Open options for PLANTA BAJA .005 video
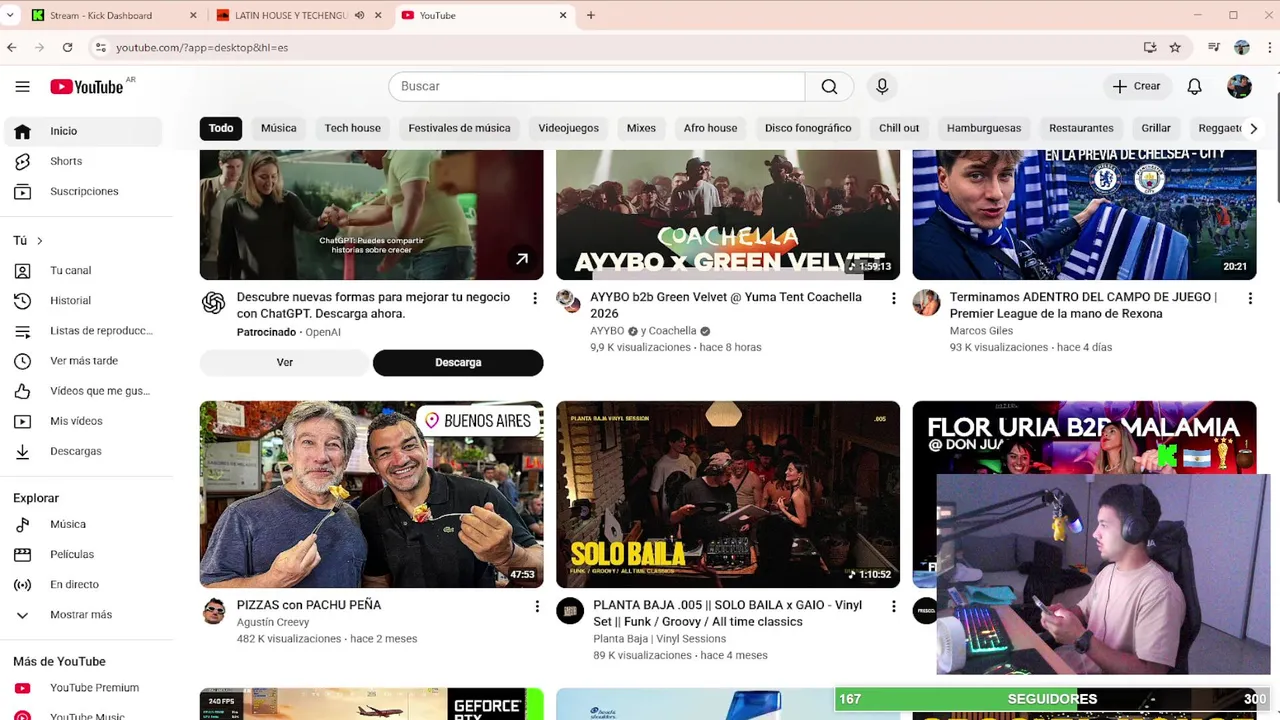 894,606
